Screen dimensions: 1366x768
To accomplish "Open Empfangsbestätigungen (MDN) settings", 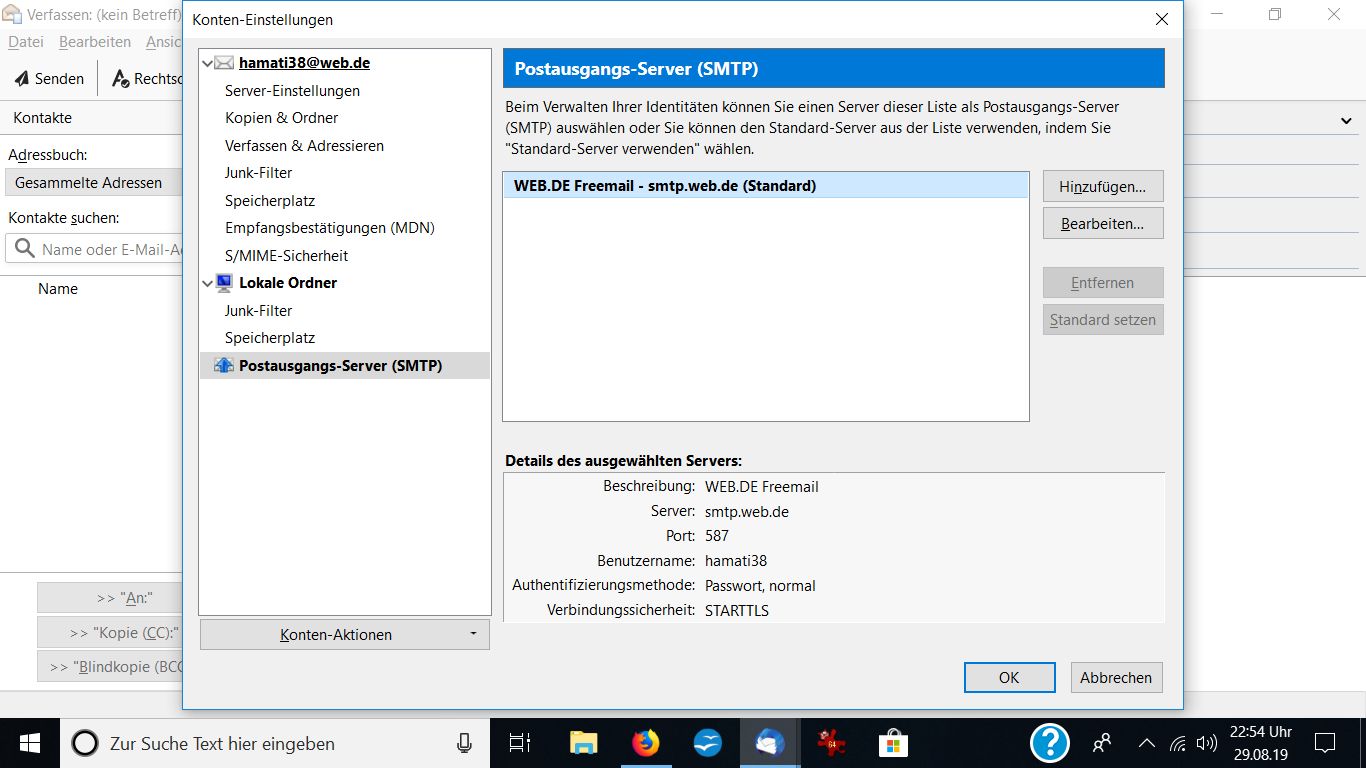I will click(330, 228).
